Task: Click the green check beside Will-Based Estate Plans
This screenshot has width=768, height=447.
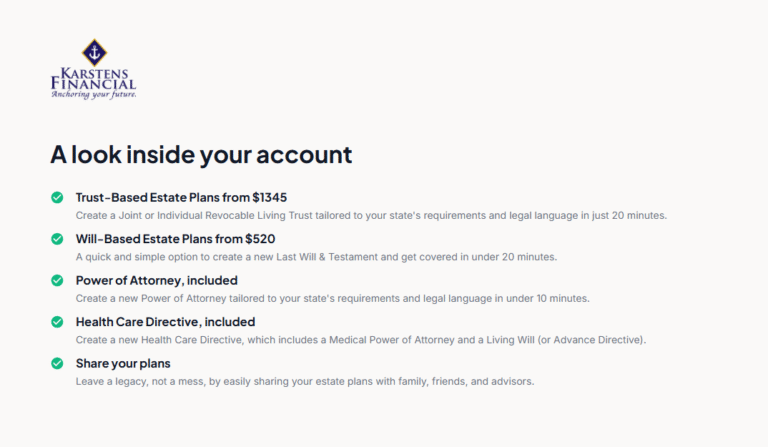Action: click(x=57, y=239)
